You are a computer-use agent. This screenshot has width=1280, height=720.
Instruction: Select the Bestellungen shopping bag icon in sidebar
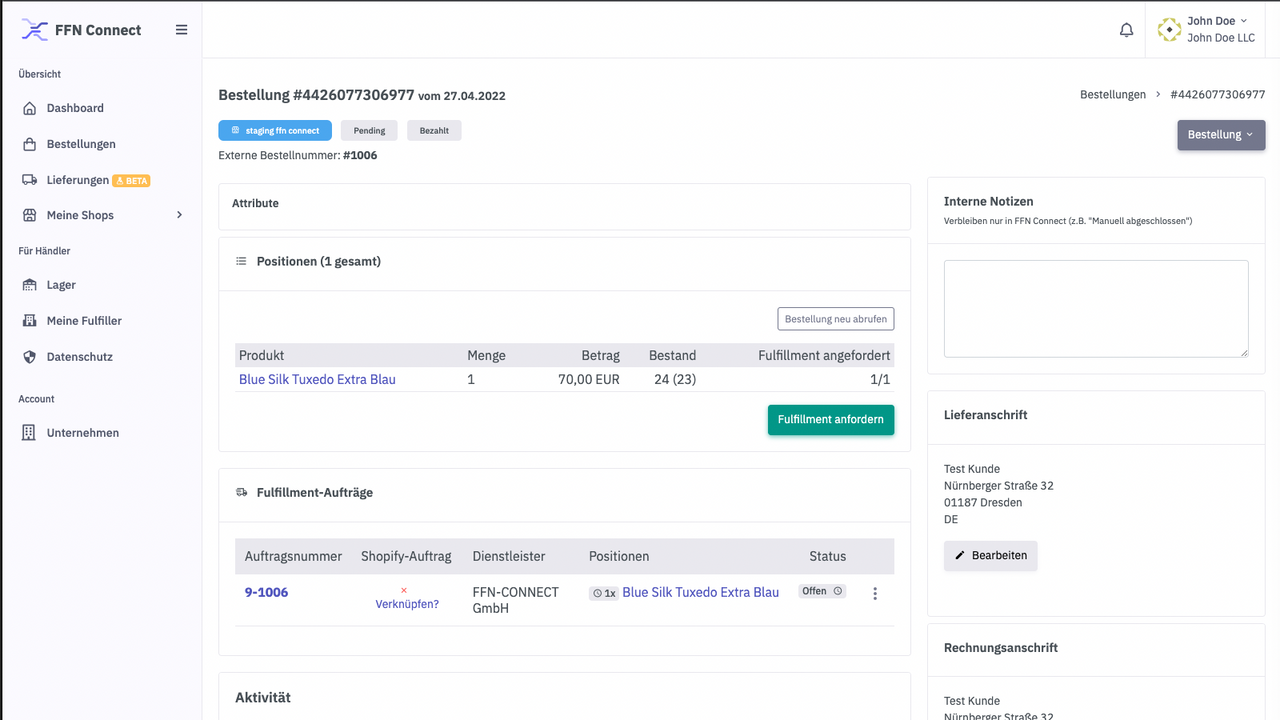[x=30, y=143]
